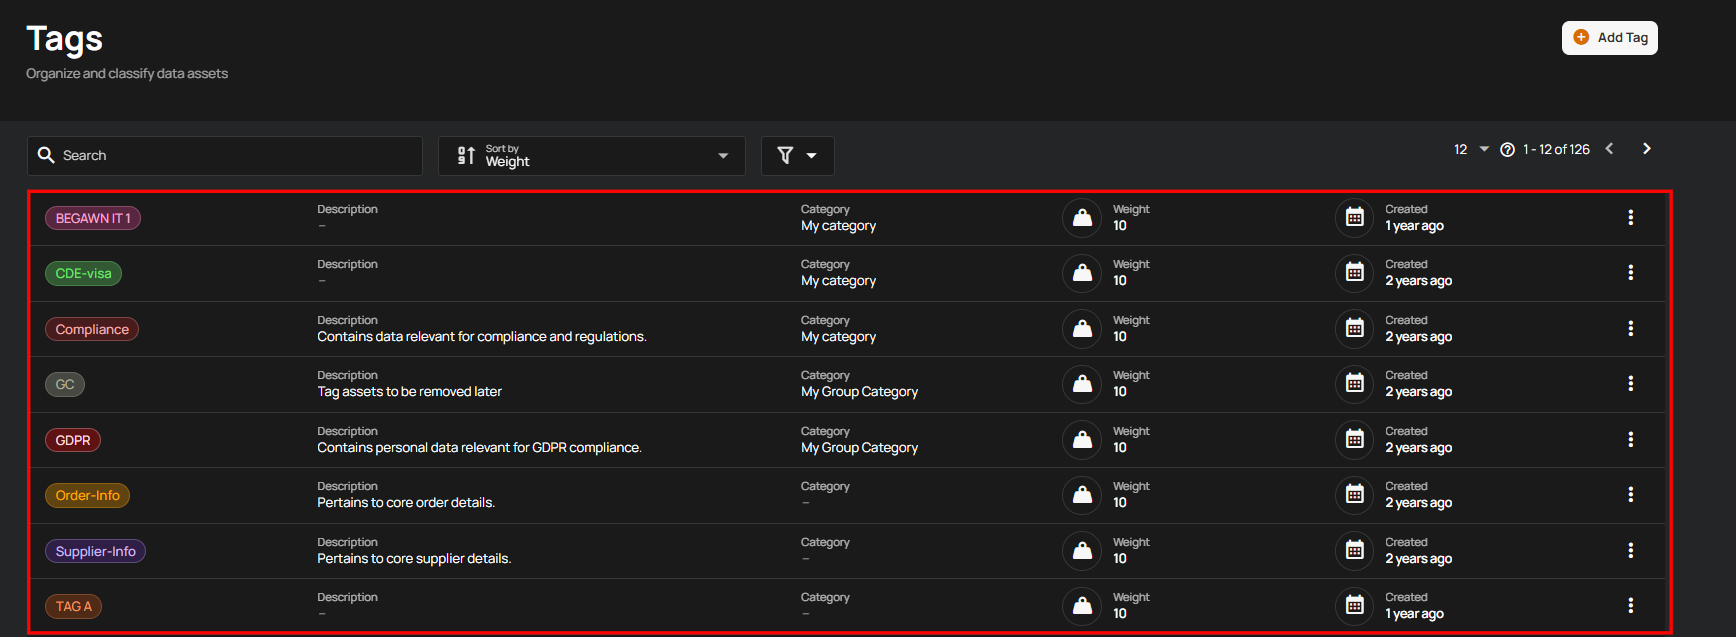Go to the previous page of tags
1736x637 pixels.
click(x=1609, y=149)
